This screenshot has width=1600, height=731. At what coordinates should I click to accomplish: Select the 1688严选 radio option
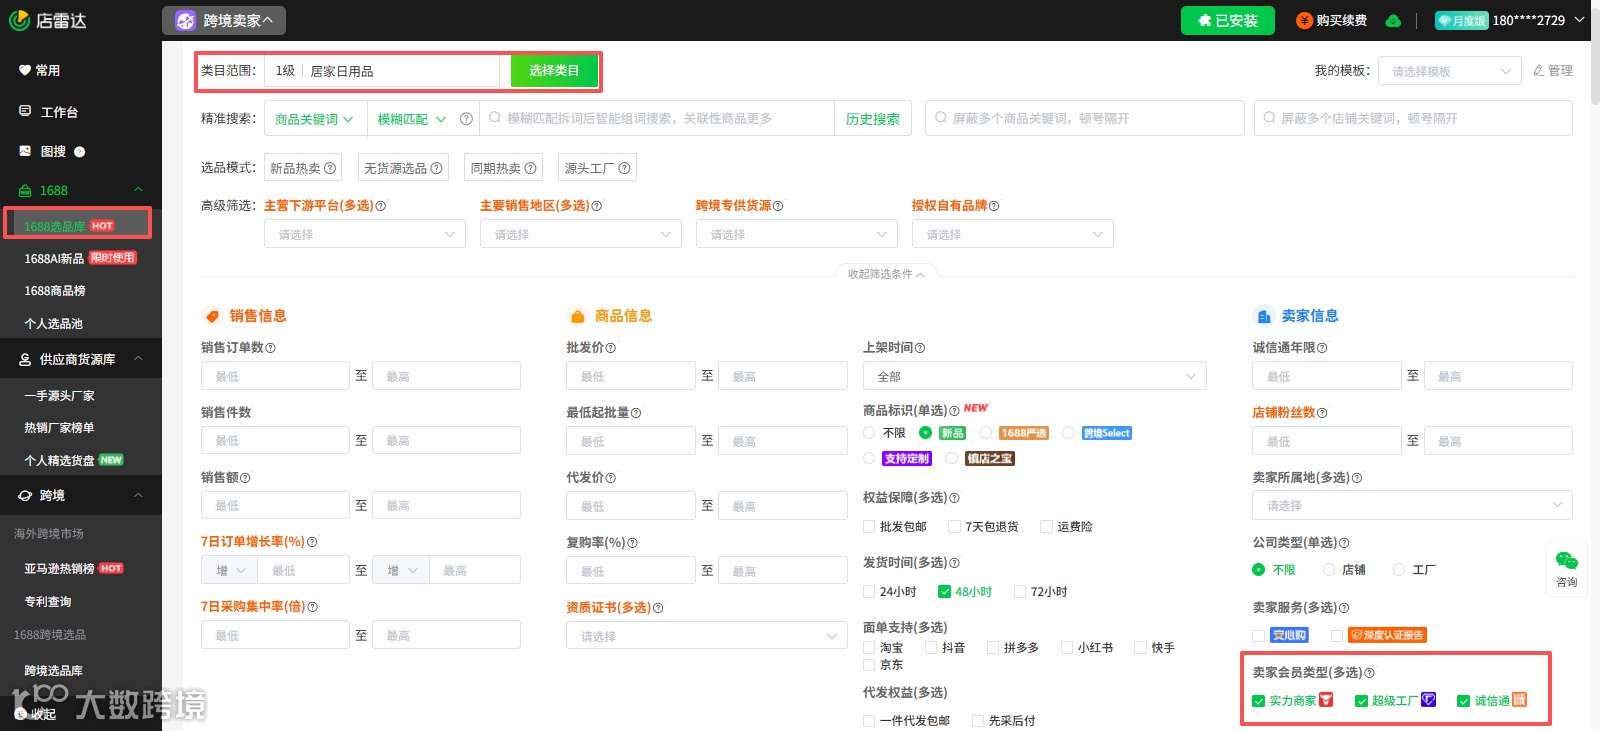click(x=986, y=433)
